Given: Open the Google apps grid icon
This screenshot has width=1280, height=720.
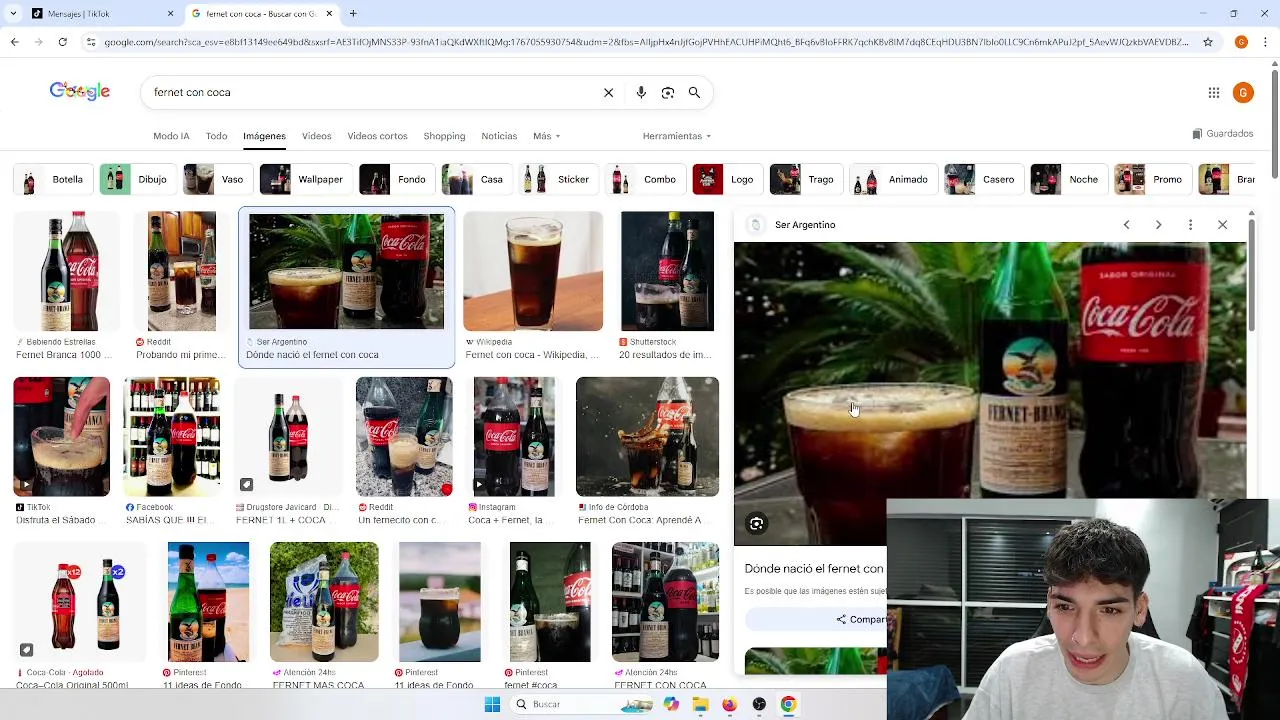Looking at the screenshot, I should click(1214, 93).
